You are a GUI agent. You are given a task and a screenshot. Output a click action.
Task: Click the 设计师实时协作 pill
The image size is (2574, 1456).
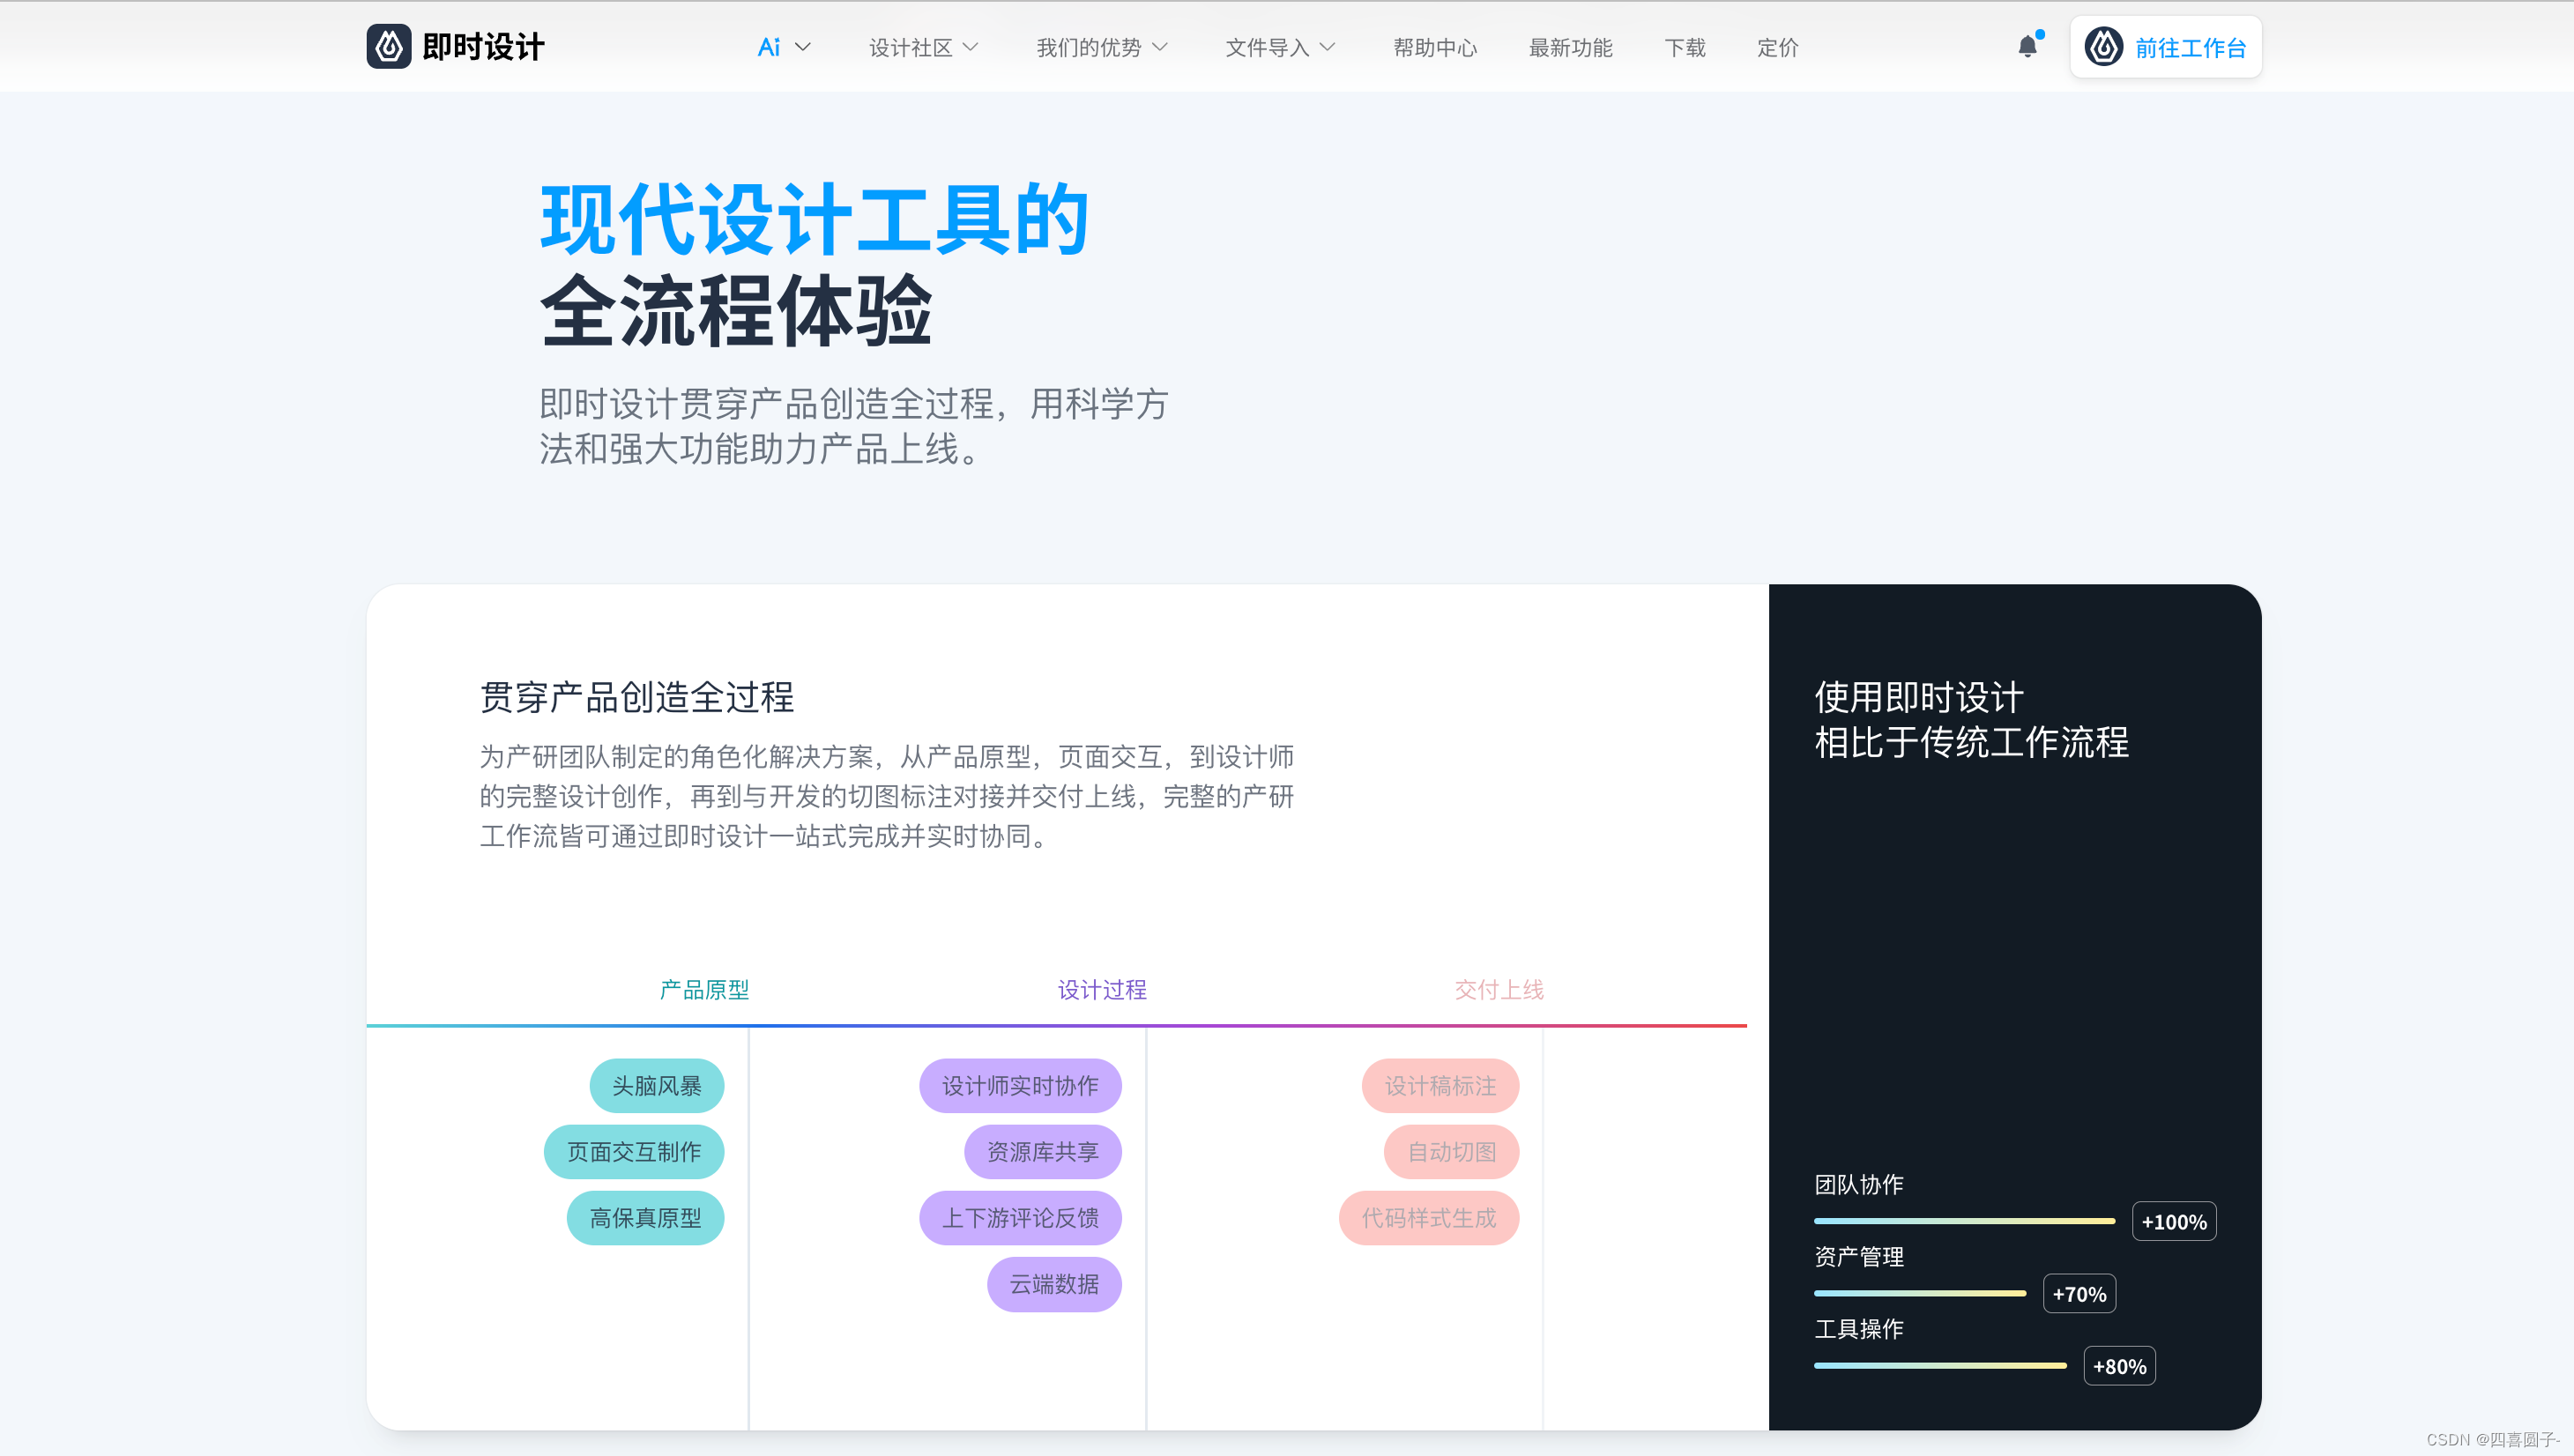coord(1019,1086)
